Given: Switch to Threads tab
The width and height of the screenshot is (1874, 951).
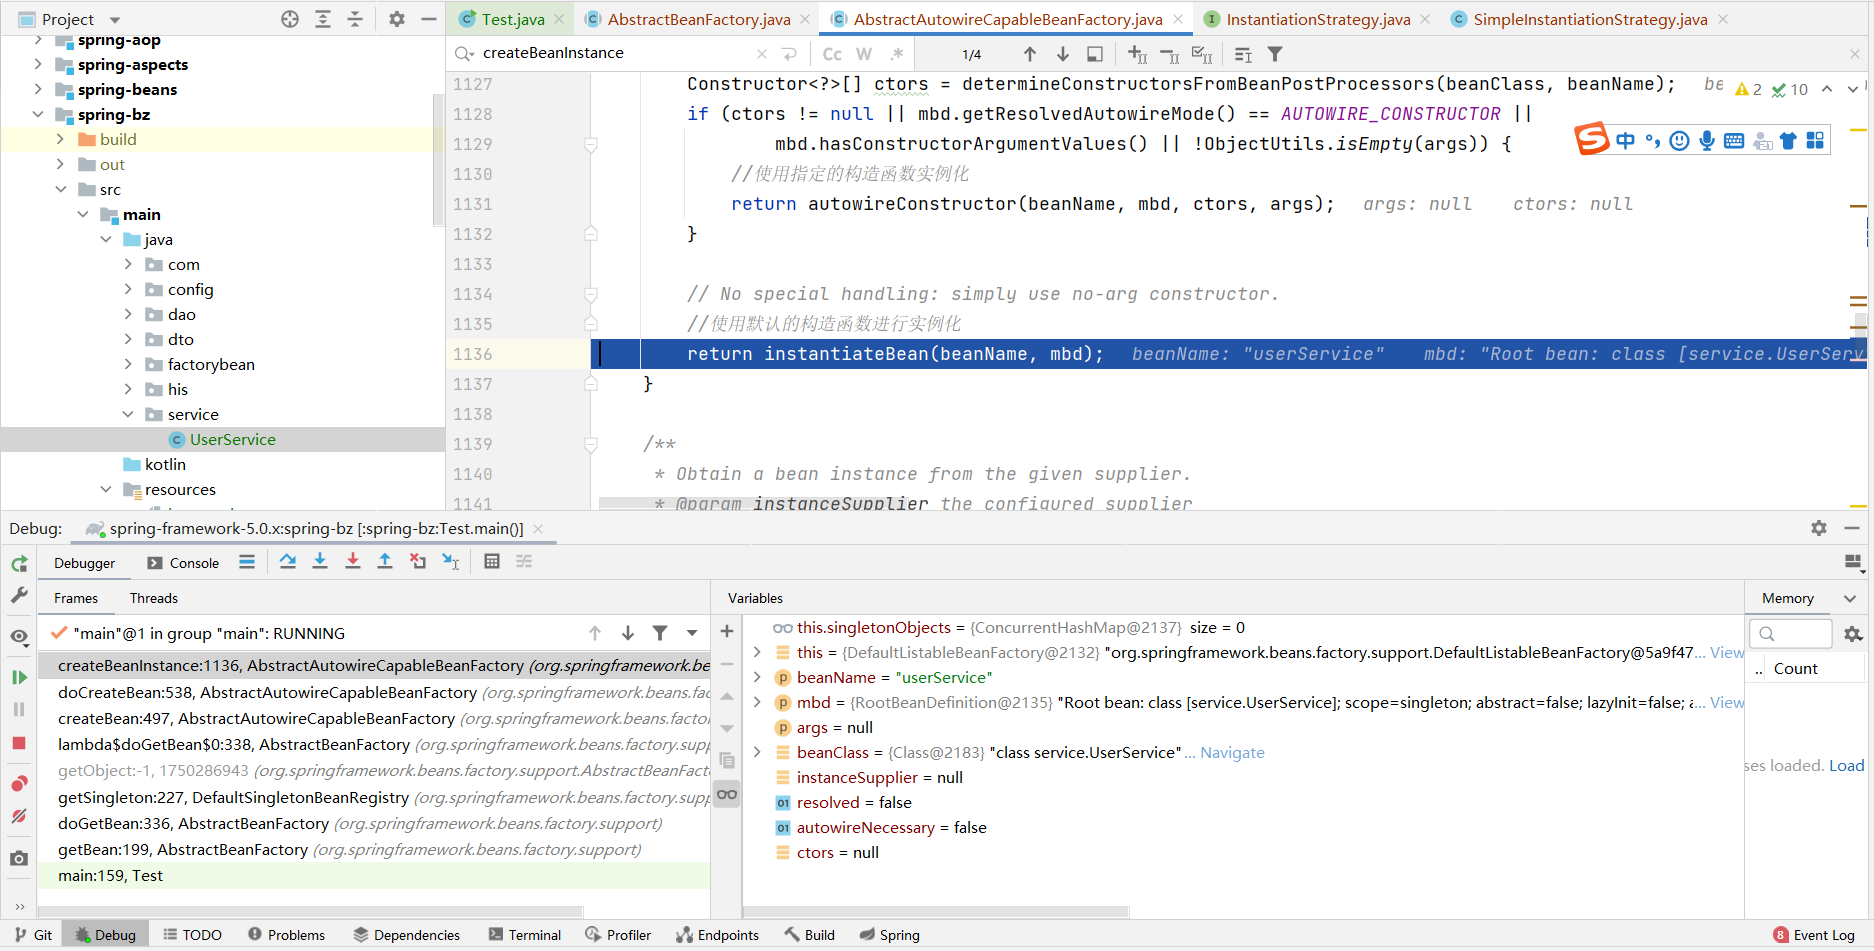Looking at the screenshot, I should coord(154,598).
